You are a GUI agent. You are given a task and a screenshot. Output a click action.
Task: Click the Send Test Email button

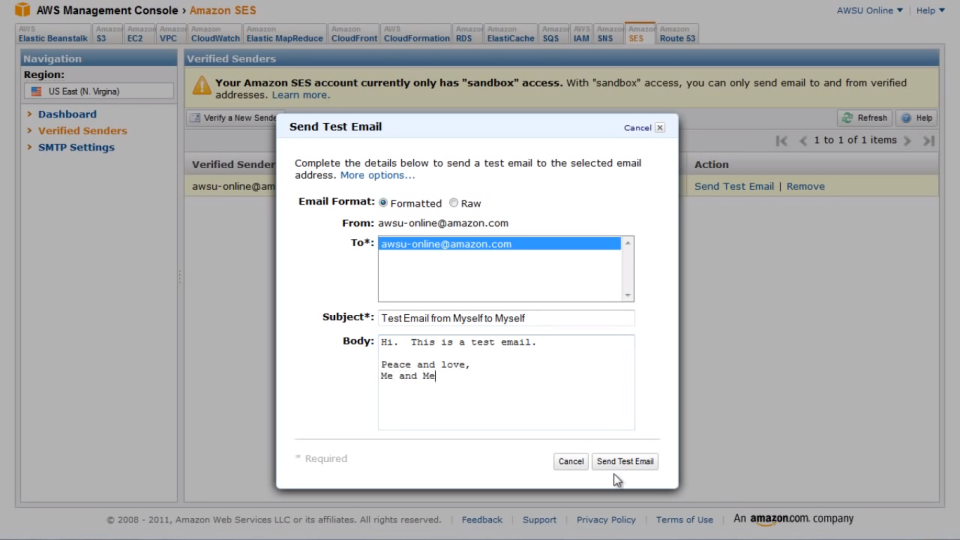point(625,461)
